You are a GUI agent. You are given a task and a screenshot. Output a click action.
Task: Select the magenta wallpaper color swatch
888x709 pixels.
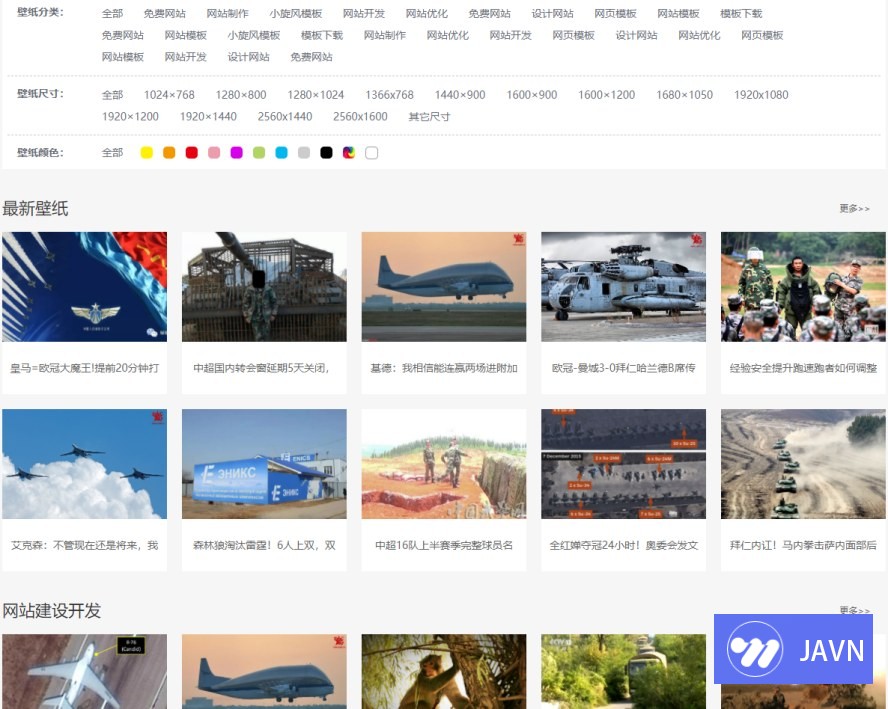click(237, 152)
